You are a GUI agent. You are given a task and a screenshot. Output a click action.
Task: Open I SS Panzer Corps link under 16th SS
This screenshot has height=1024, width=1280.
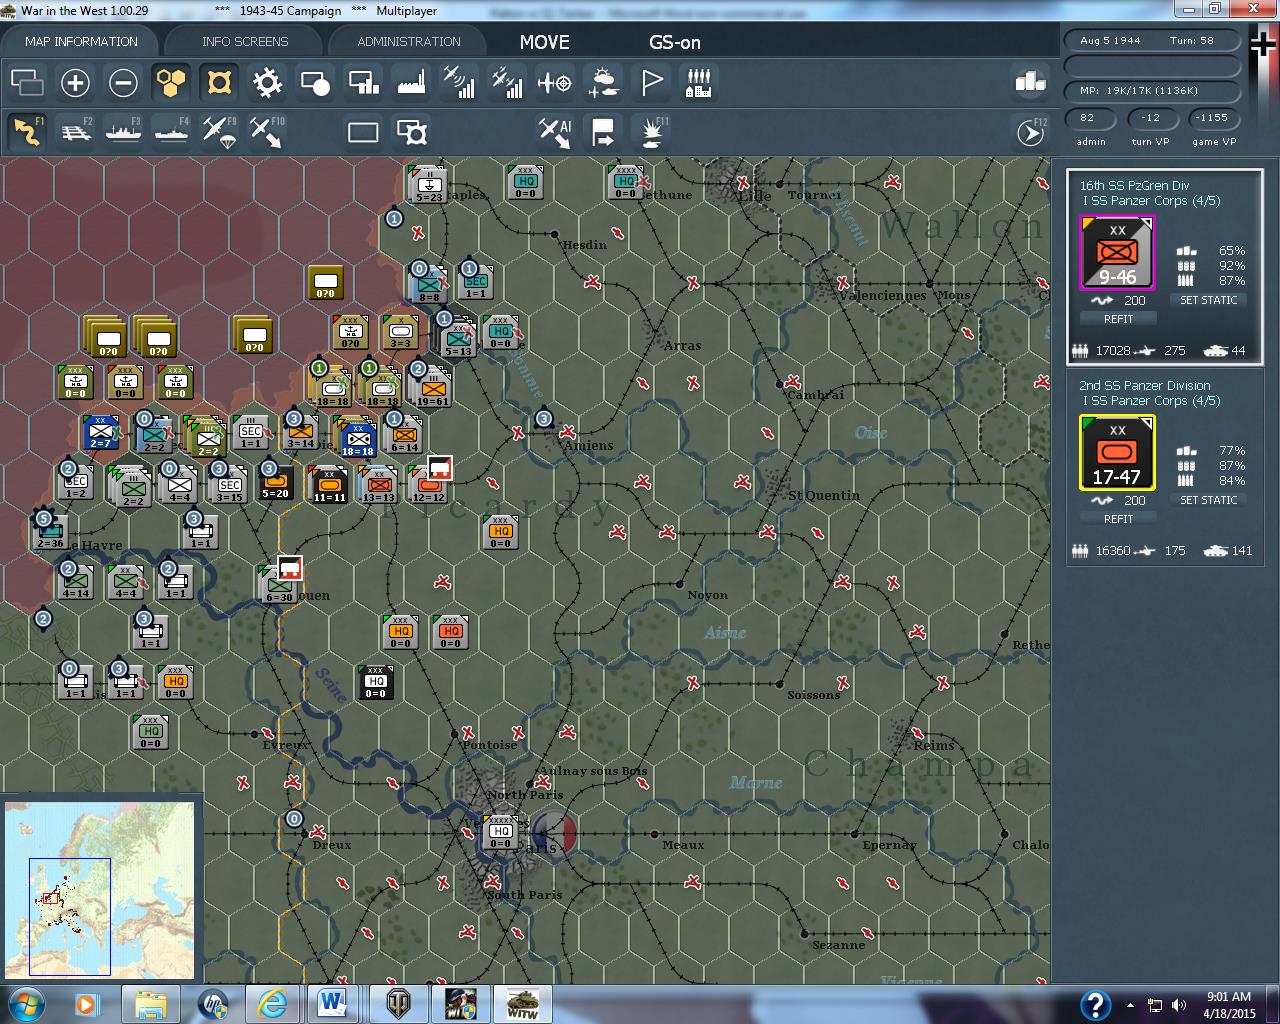[x=1151, y=201]
